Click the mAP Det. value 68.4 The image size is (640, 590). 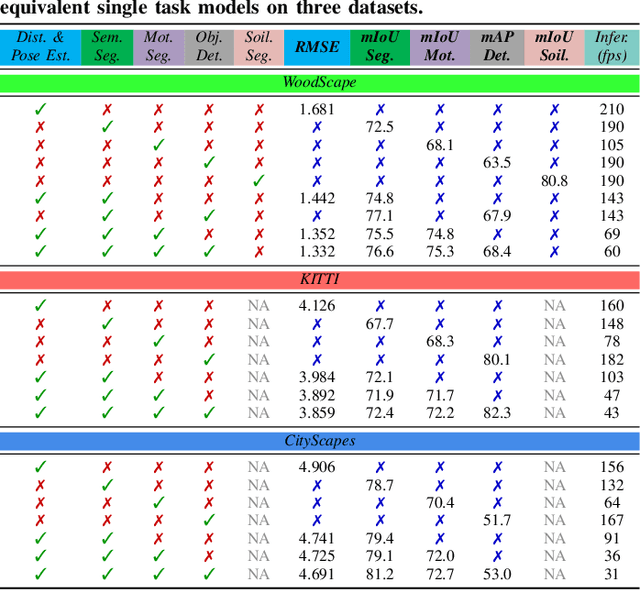pyautogui.click(x=497, y=251)
